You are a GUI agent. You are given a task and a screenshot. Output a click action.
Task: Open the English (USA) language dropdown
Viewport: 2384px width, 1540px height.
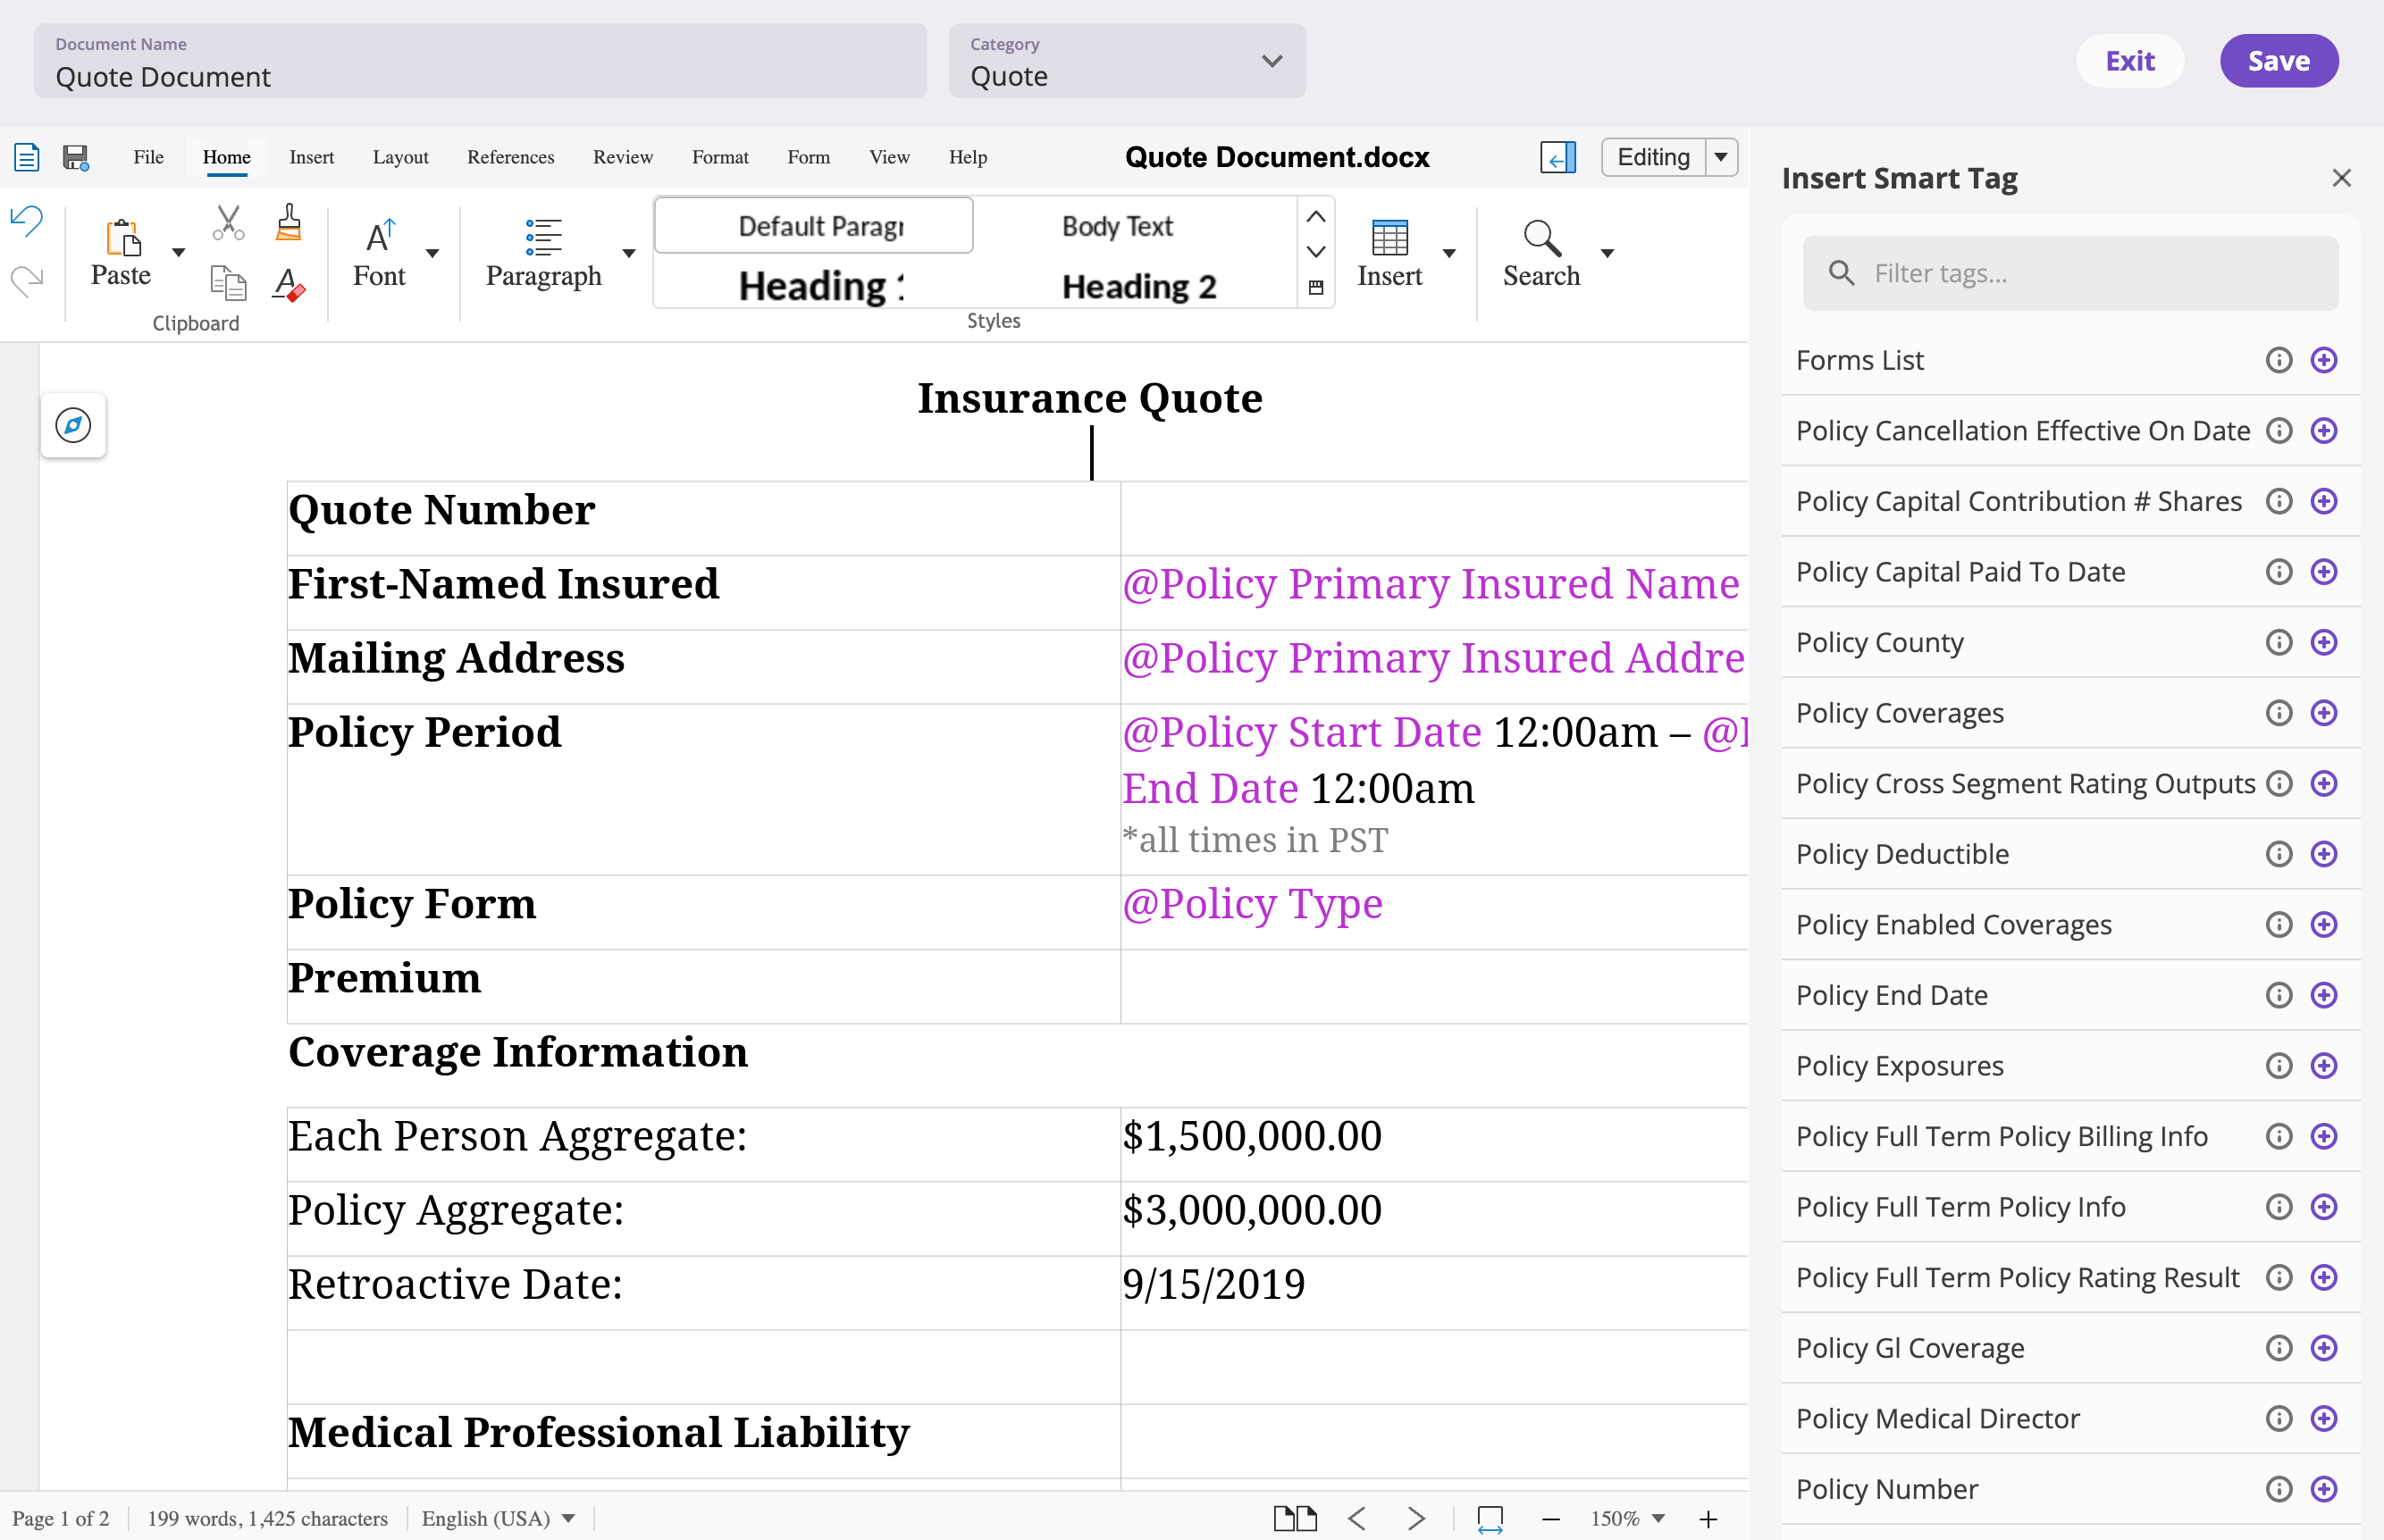click(497, 1518)
